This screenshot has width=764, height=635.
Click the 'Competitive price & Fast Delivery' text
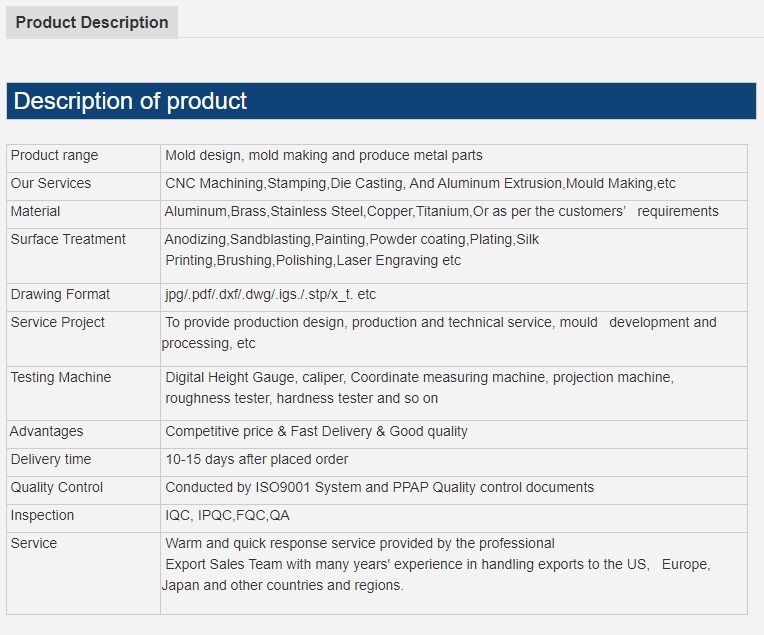316,432
